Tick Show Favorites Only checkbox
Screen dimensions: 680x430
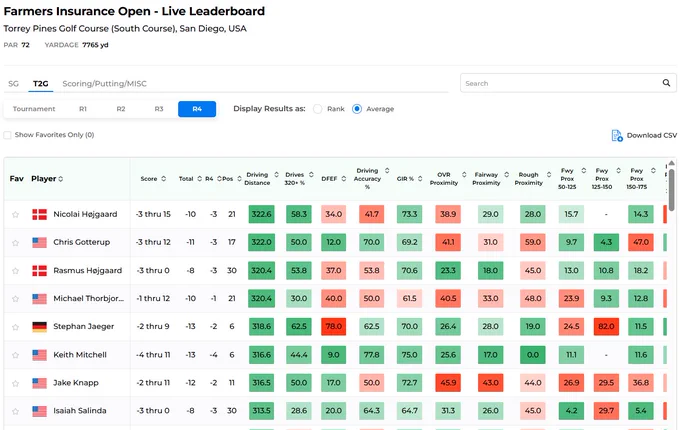coord(7,135)
